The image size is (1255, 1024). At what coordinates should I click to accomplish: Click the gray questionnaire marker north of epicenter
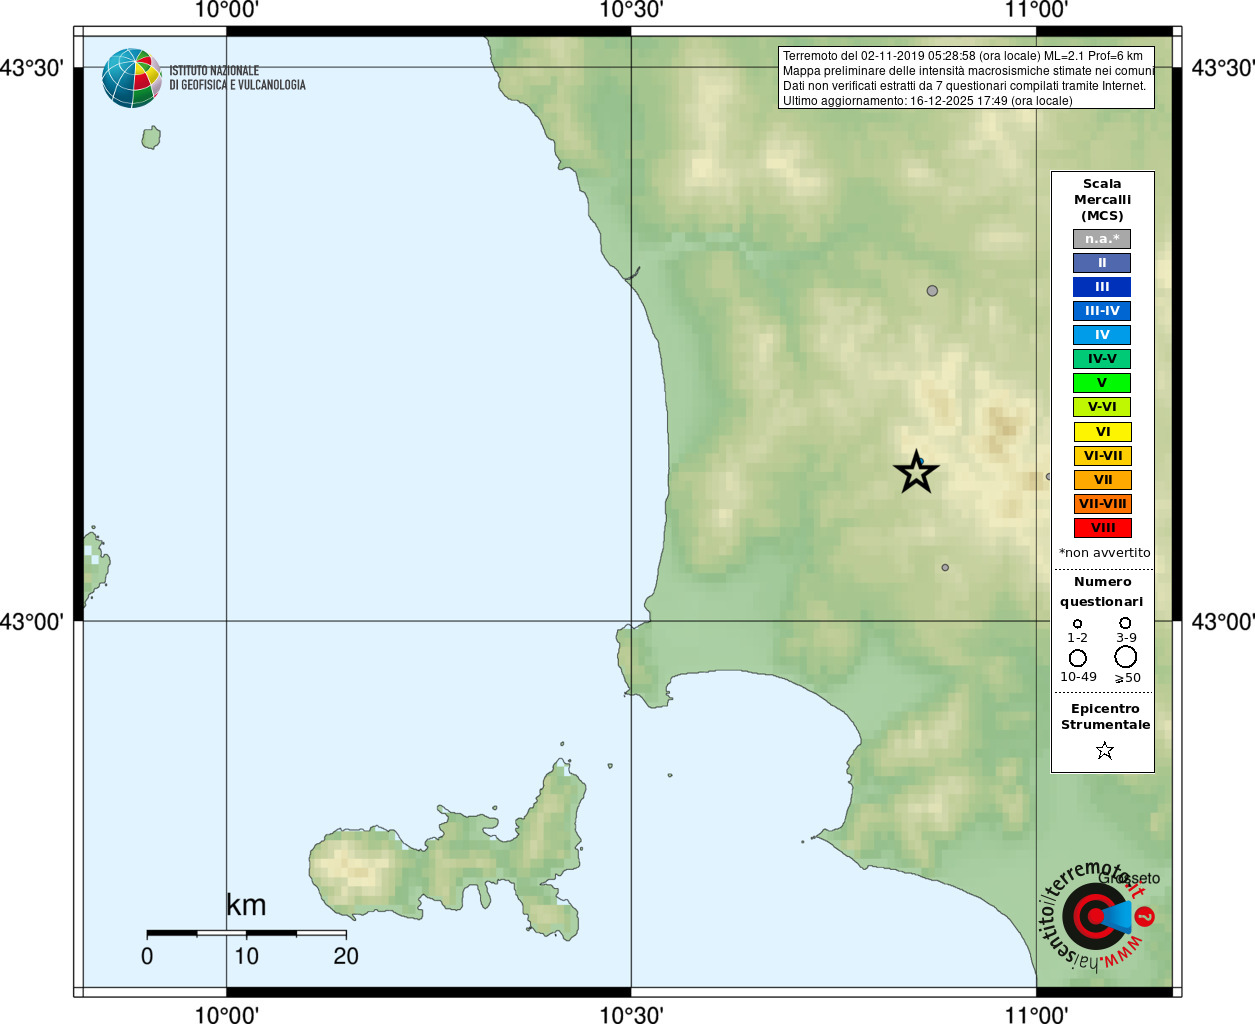[932, 291]
